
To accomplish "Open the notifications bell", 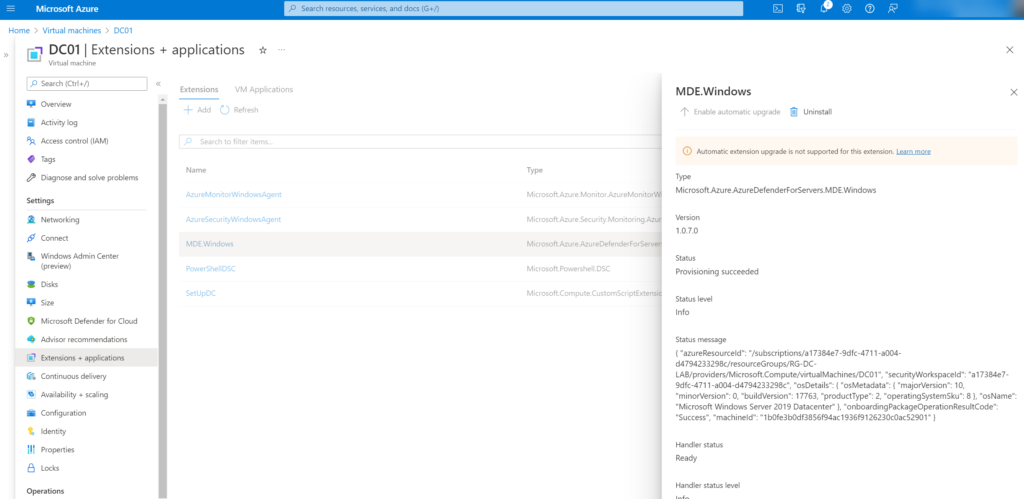I will 824,8.
